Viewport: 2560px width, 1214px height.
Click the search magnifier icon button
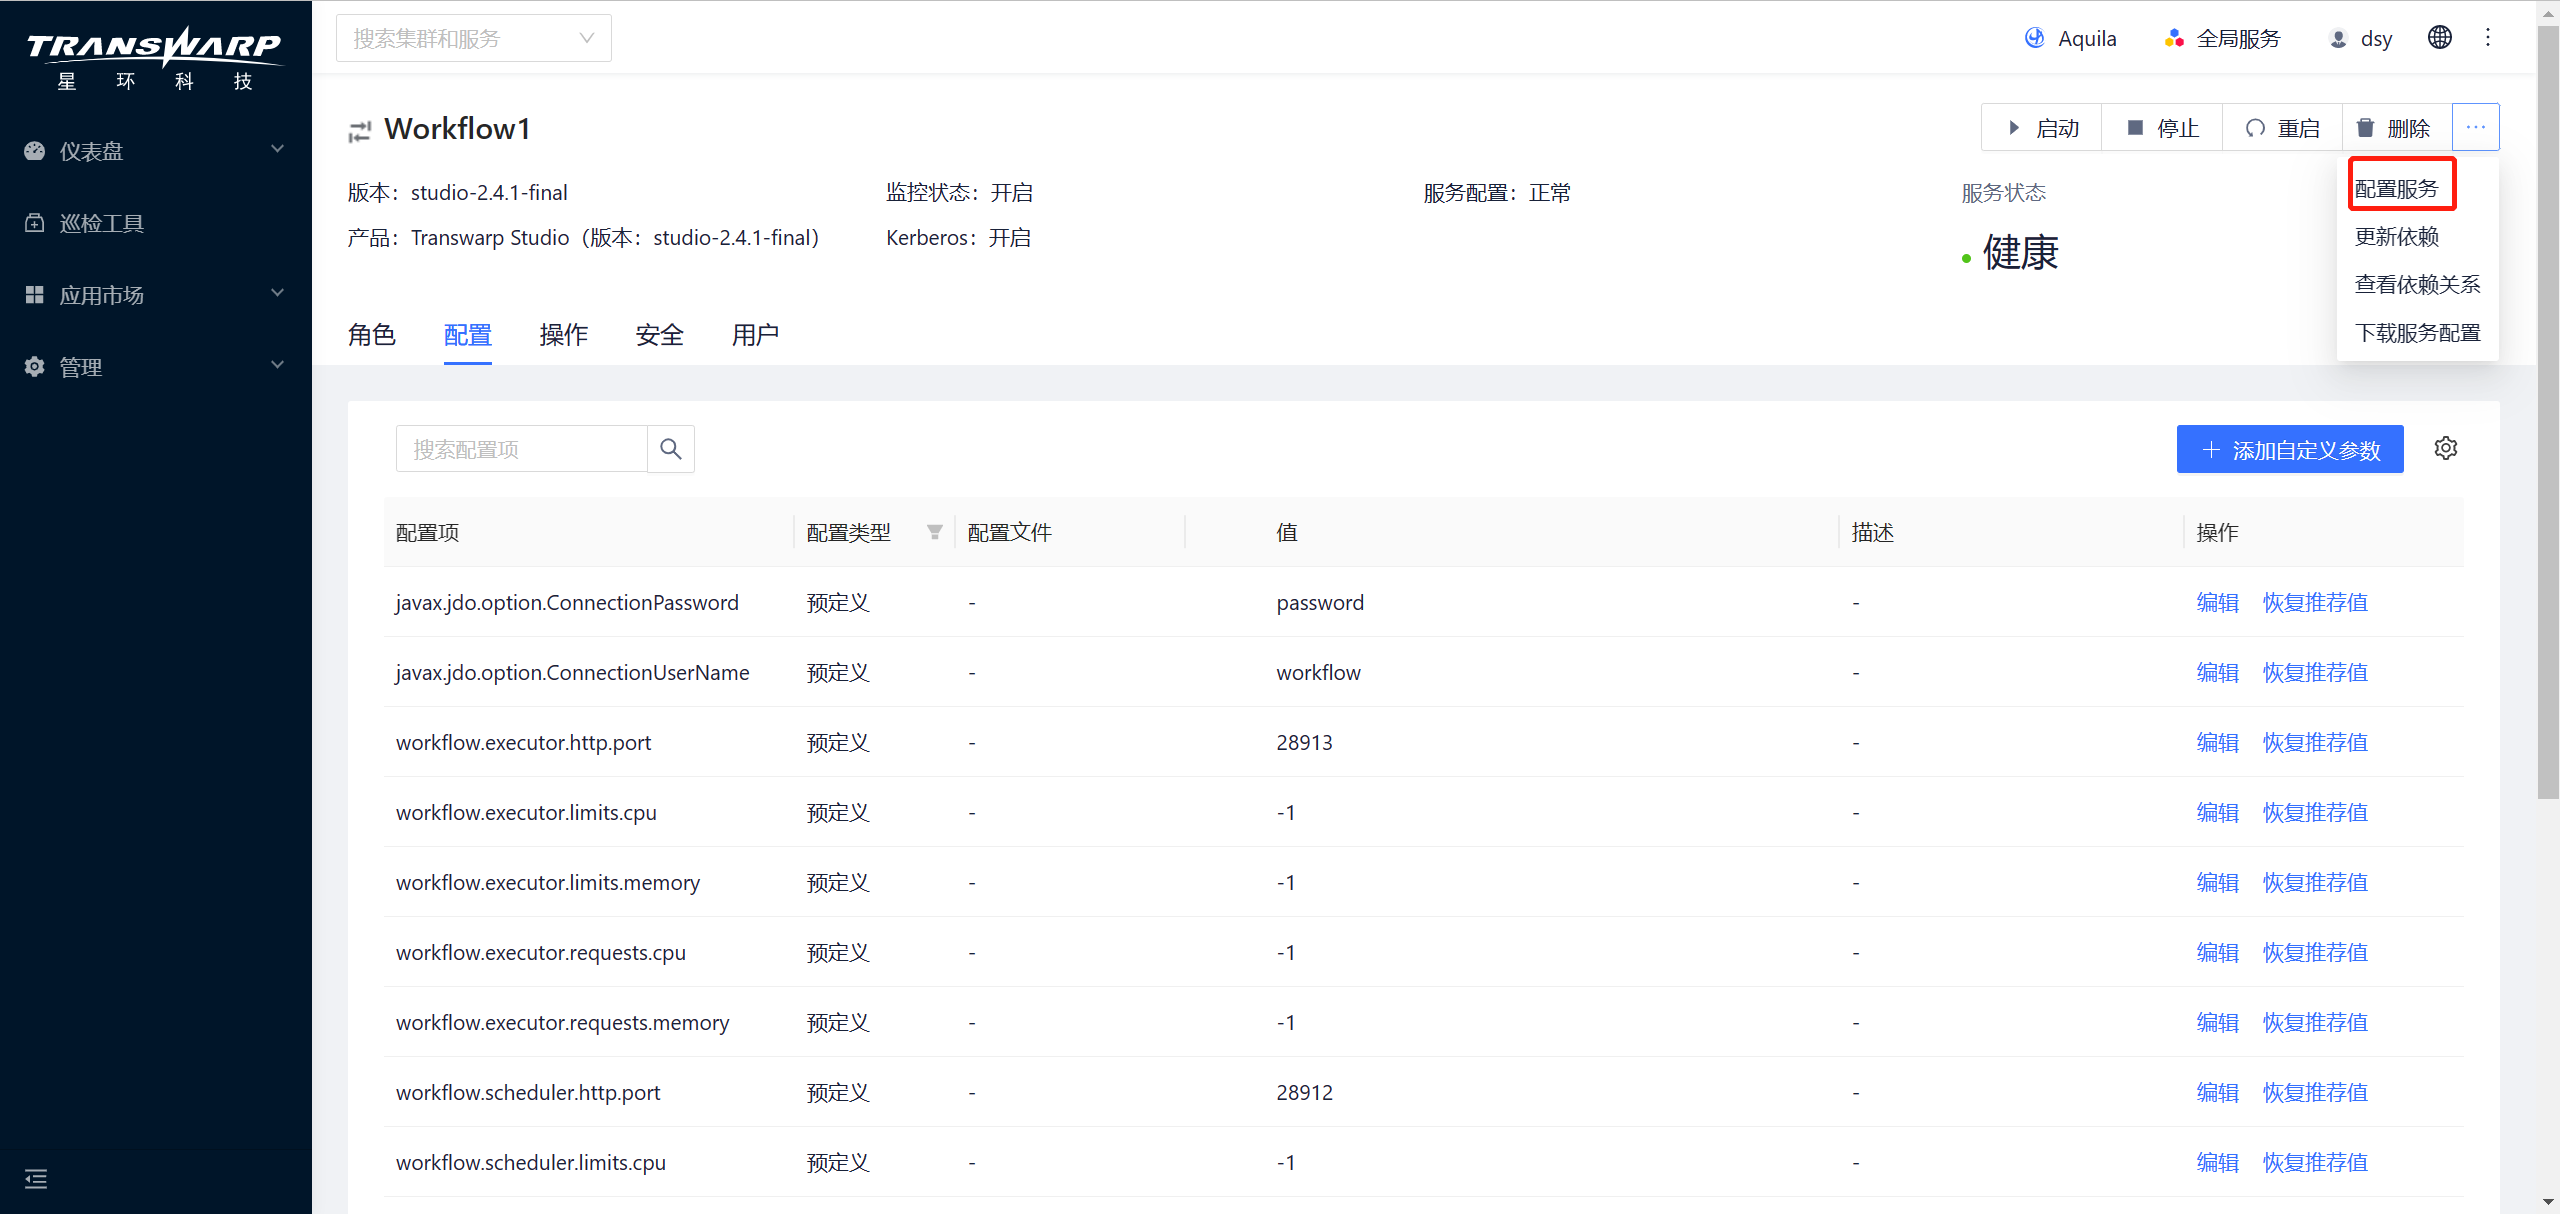(670, 449)
